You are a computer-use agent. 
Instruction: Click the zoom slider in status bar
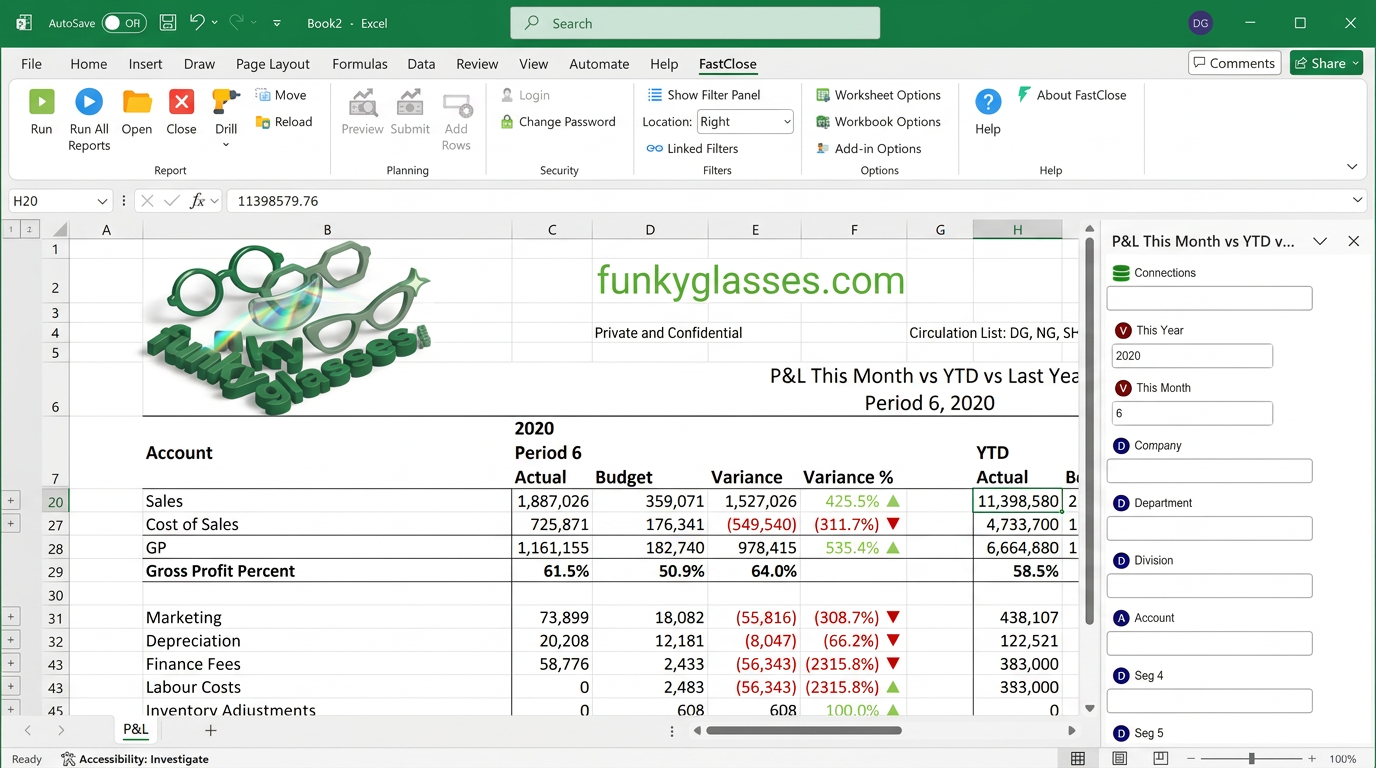pyautogui.click(x=1251, y=759)
